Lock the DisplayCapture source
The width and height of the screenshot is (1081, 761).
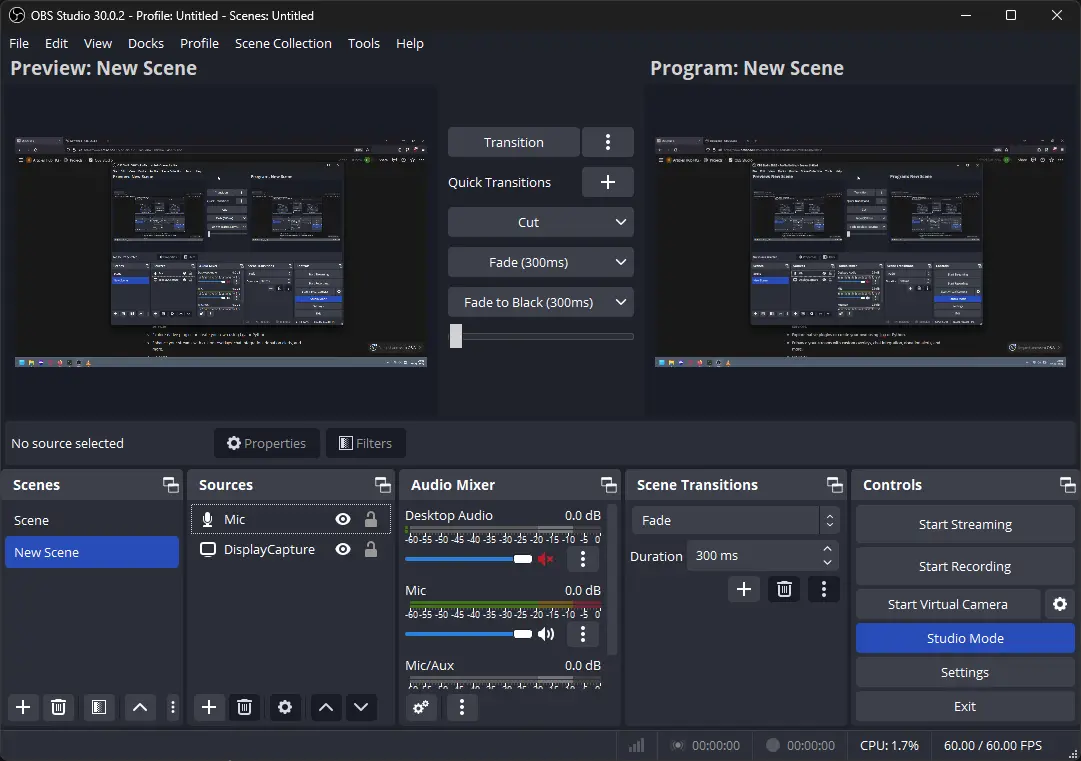click(x=371, y=549)
